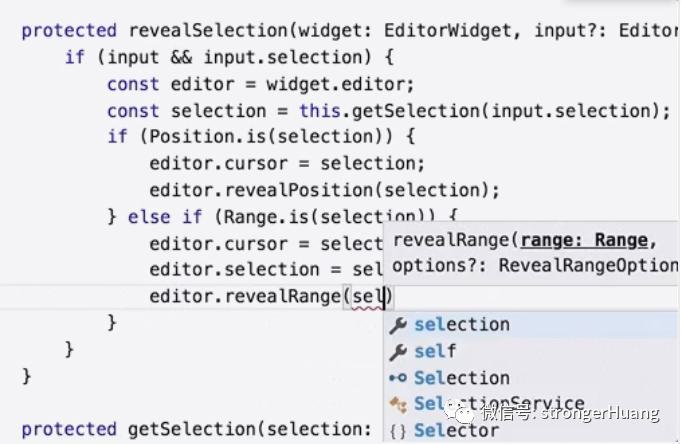Screen dimensions: 681x444
Task: Click the 'revealSelection' method name
Action: click(208, 30)
